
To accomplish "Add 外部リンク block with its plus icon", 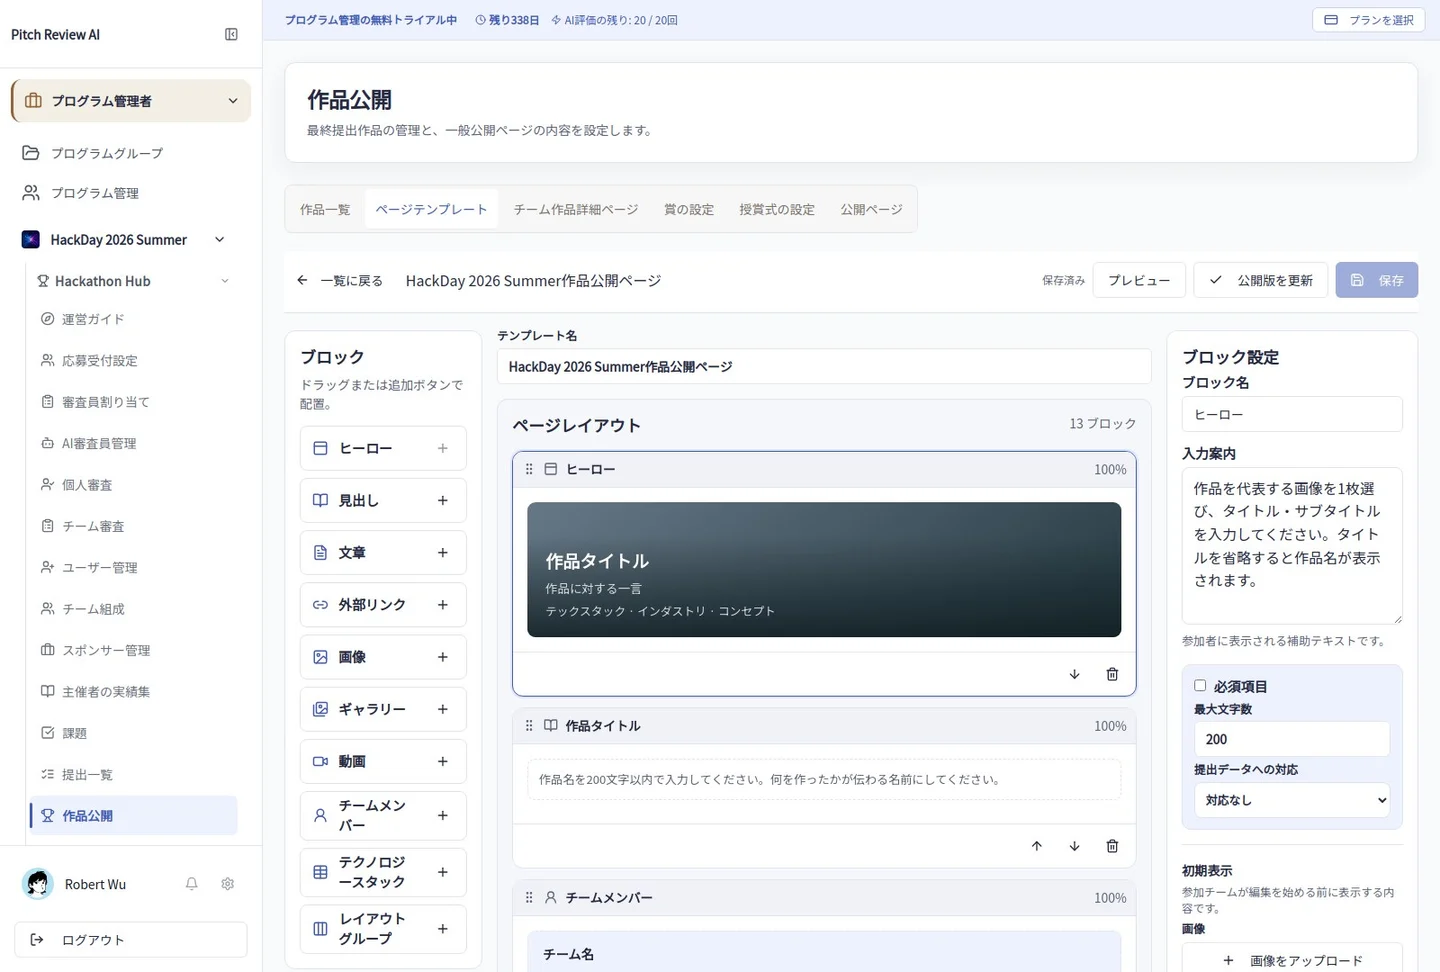I will [443, 605].
